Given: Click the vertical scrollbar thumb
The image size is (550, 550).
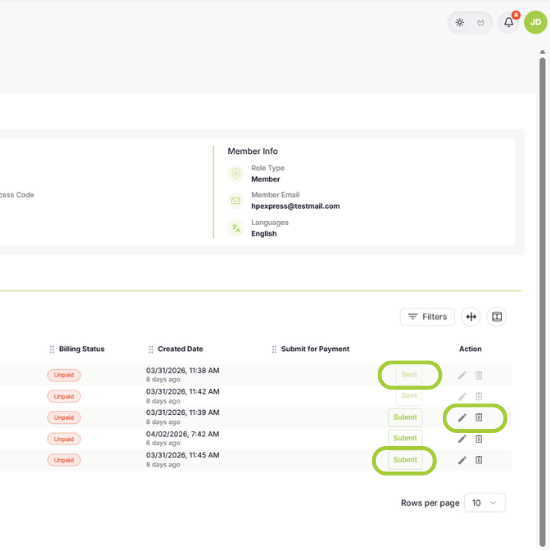Looking at the screenshot, I should point(542,302).
